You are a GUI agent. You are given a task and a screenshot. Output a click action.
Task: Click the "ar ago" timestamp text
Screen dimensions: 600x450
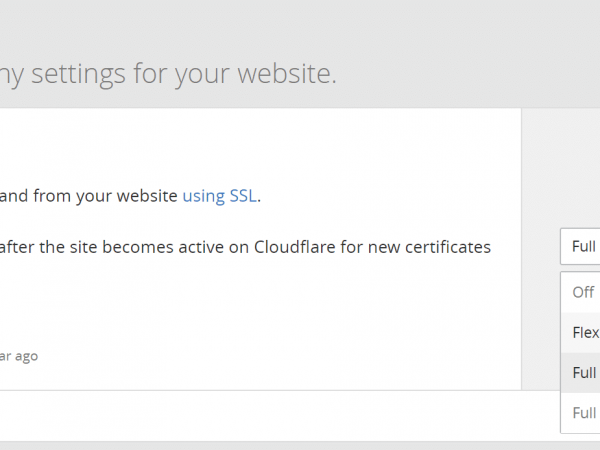click(19, 355)
